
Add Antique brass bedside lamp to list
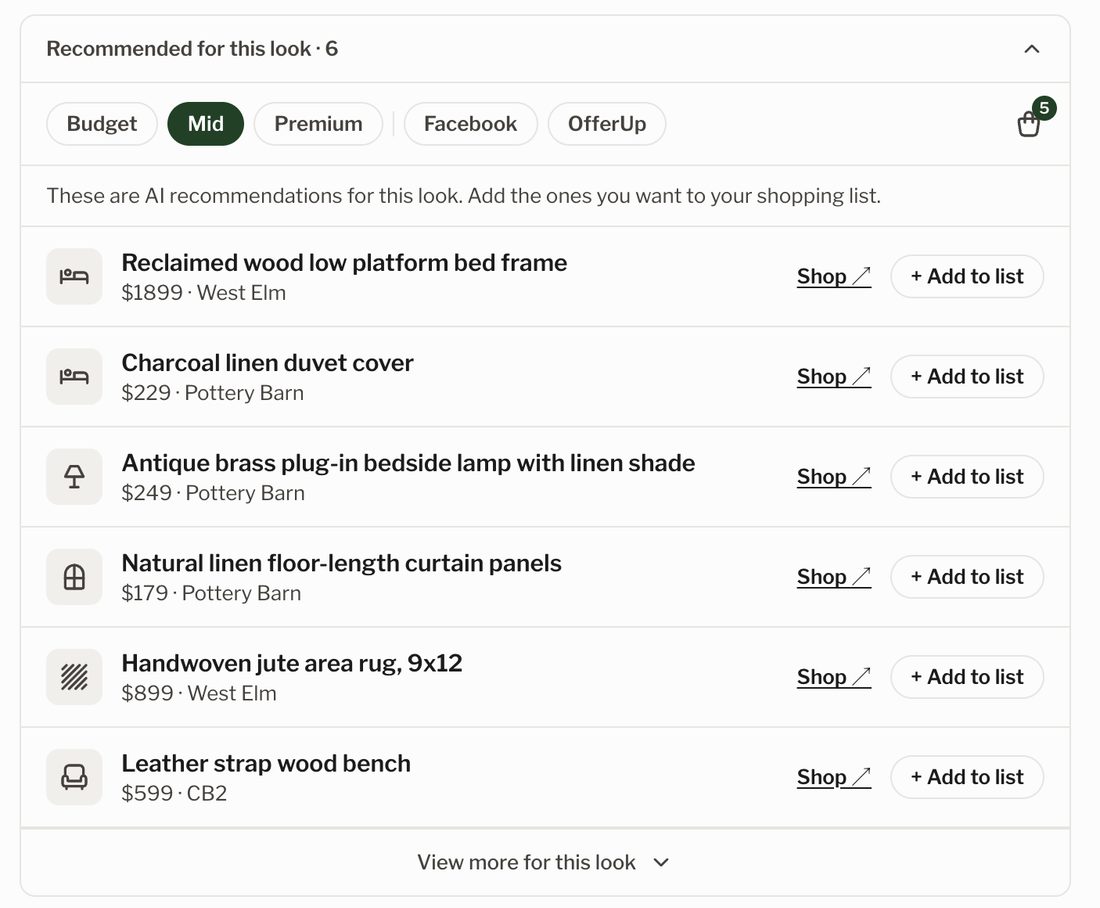[967, 477]
